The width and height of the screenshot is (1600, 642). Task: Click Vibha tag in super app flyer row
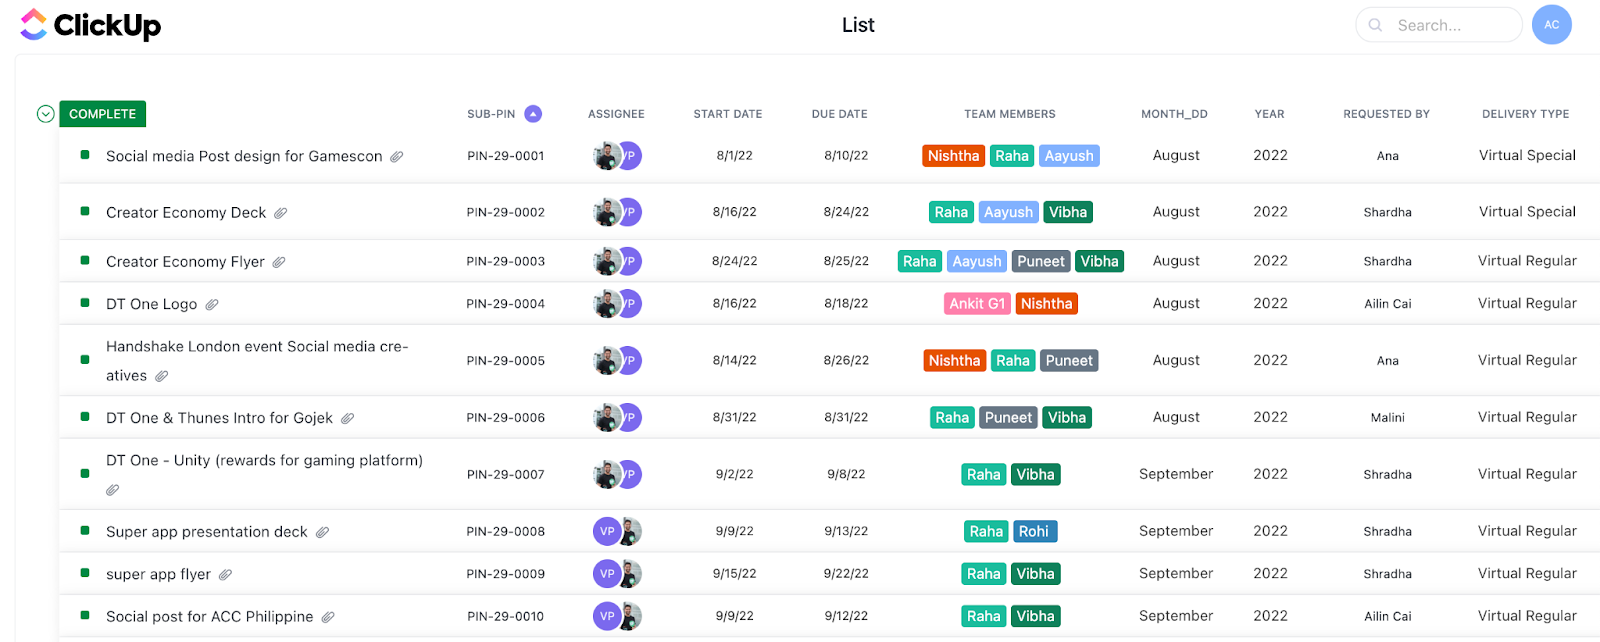pos(1035,574)
